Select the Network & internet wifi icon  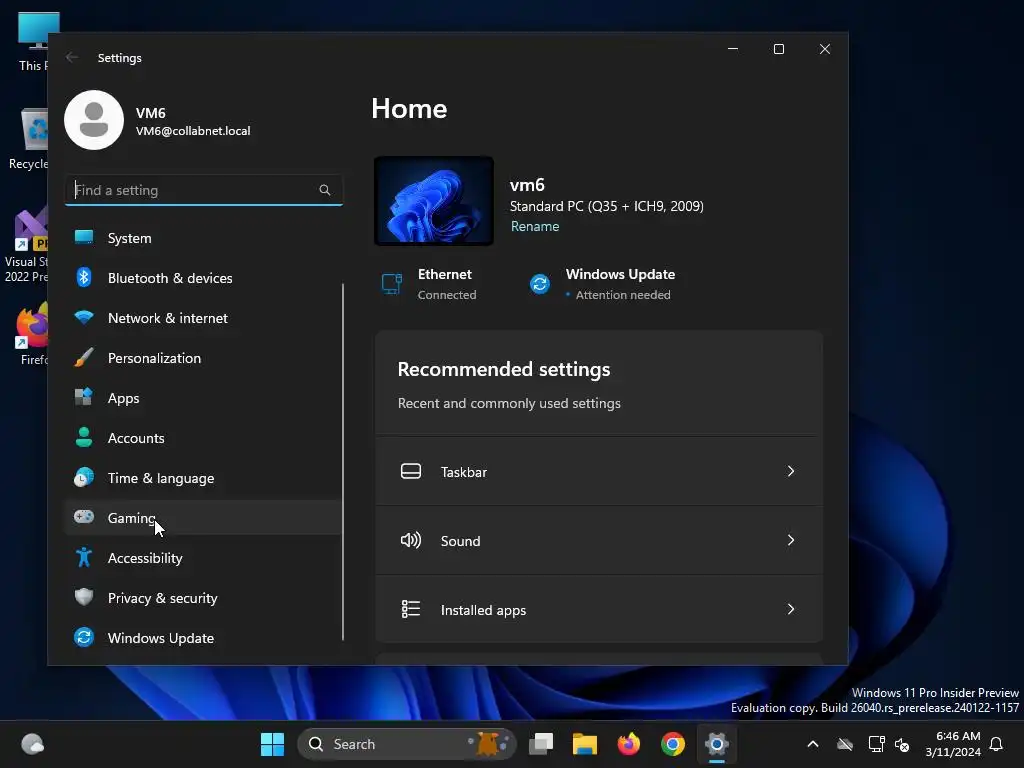tap(84, 317)
